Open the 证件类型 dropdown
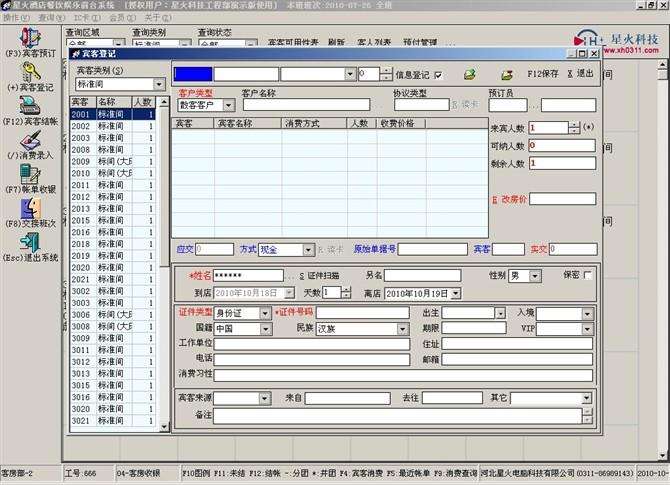 264,314
